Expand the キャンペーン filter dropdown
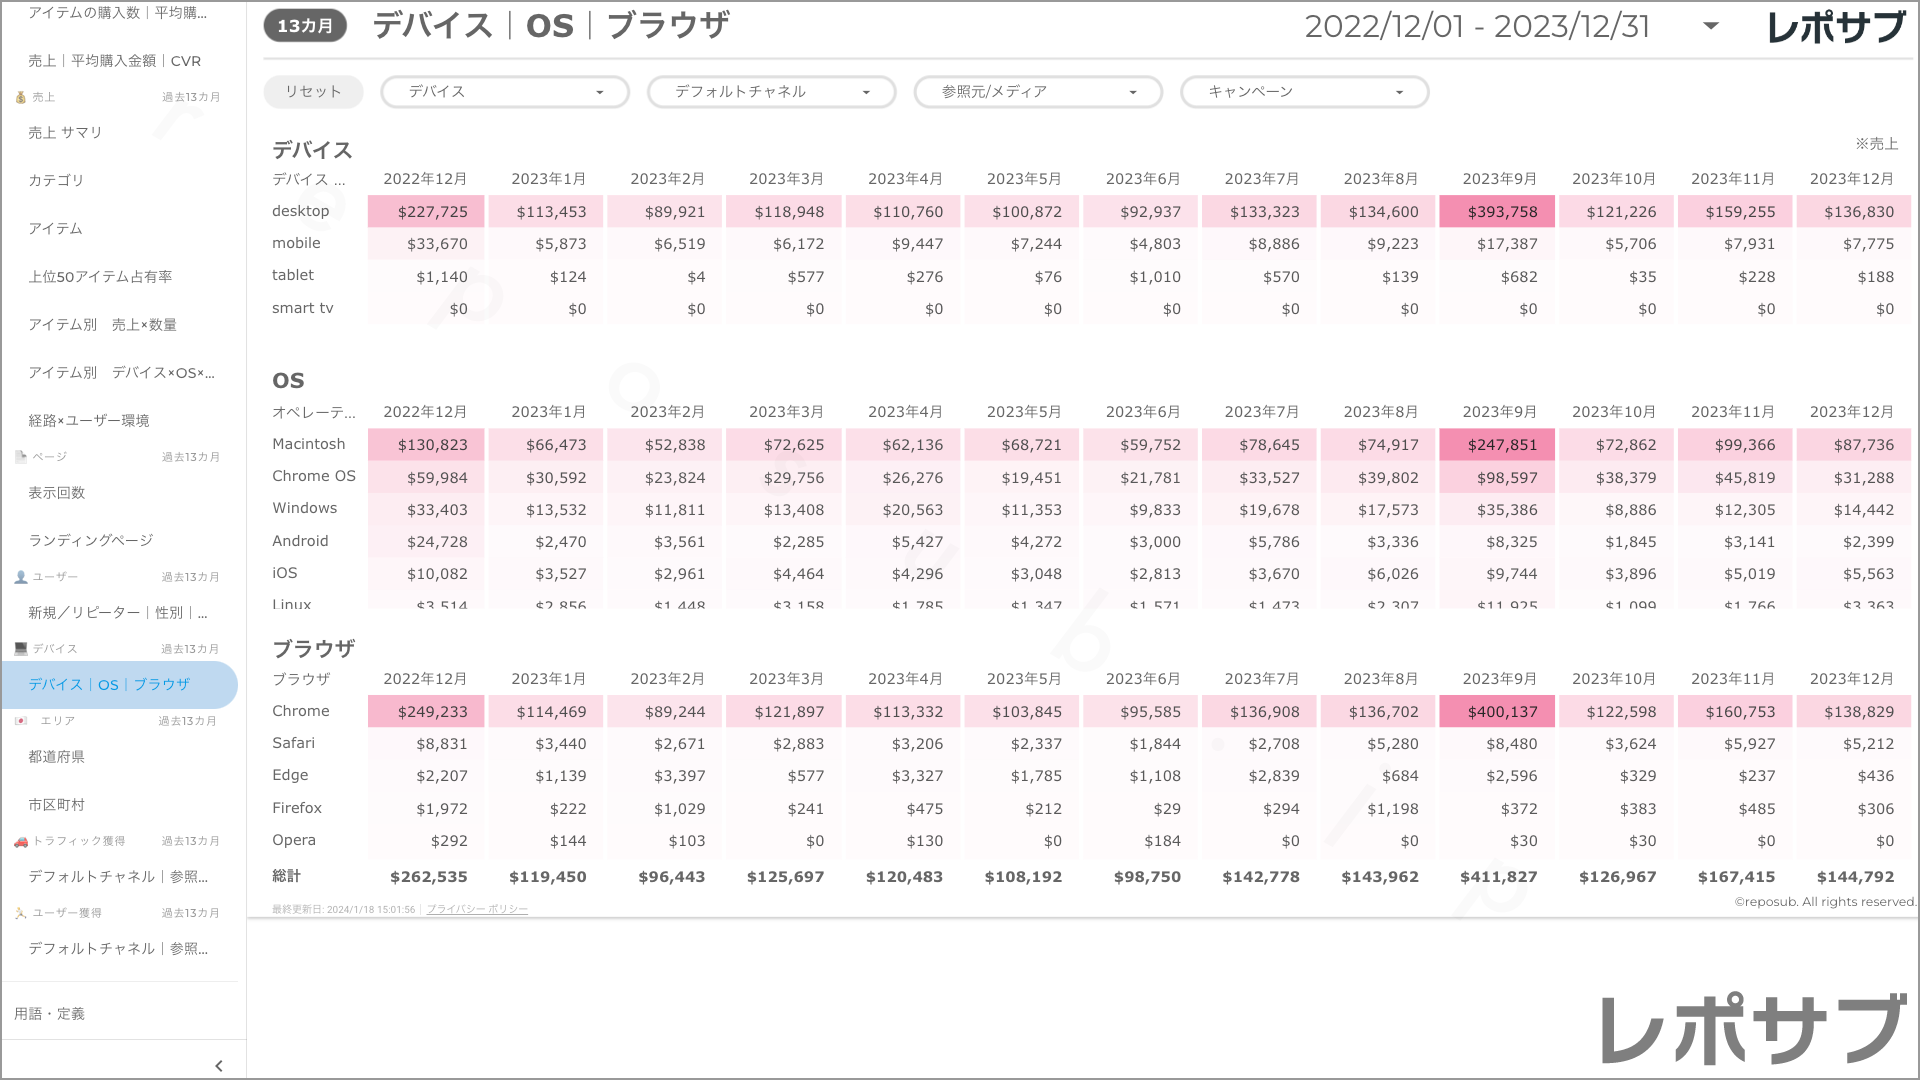 click(1304, 92)
